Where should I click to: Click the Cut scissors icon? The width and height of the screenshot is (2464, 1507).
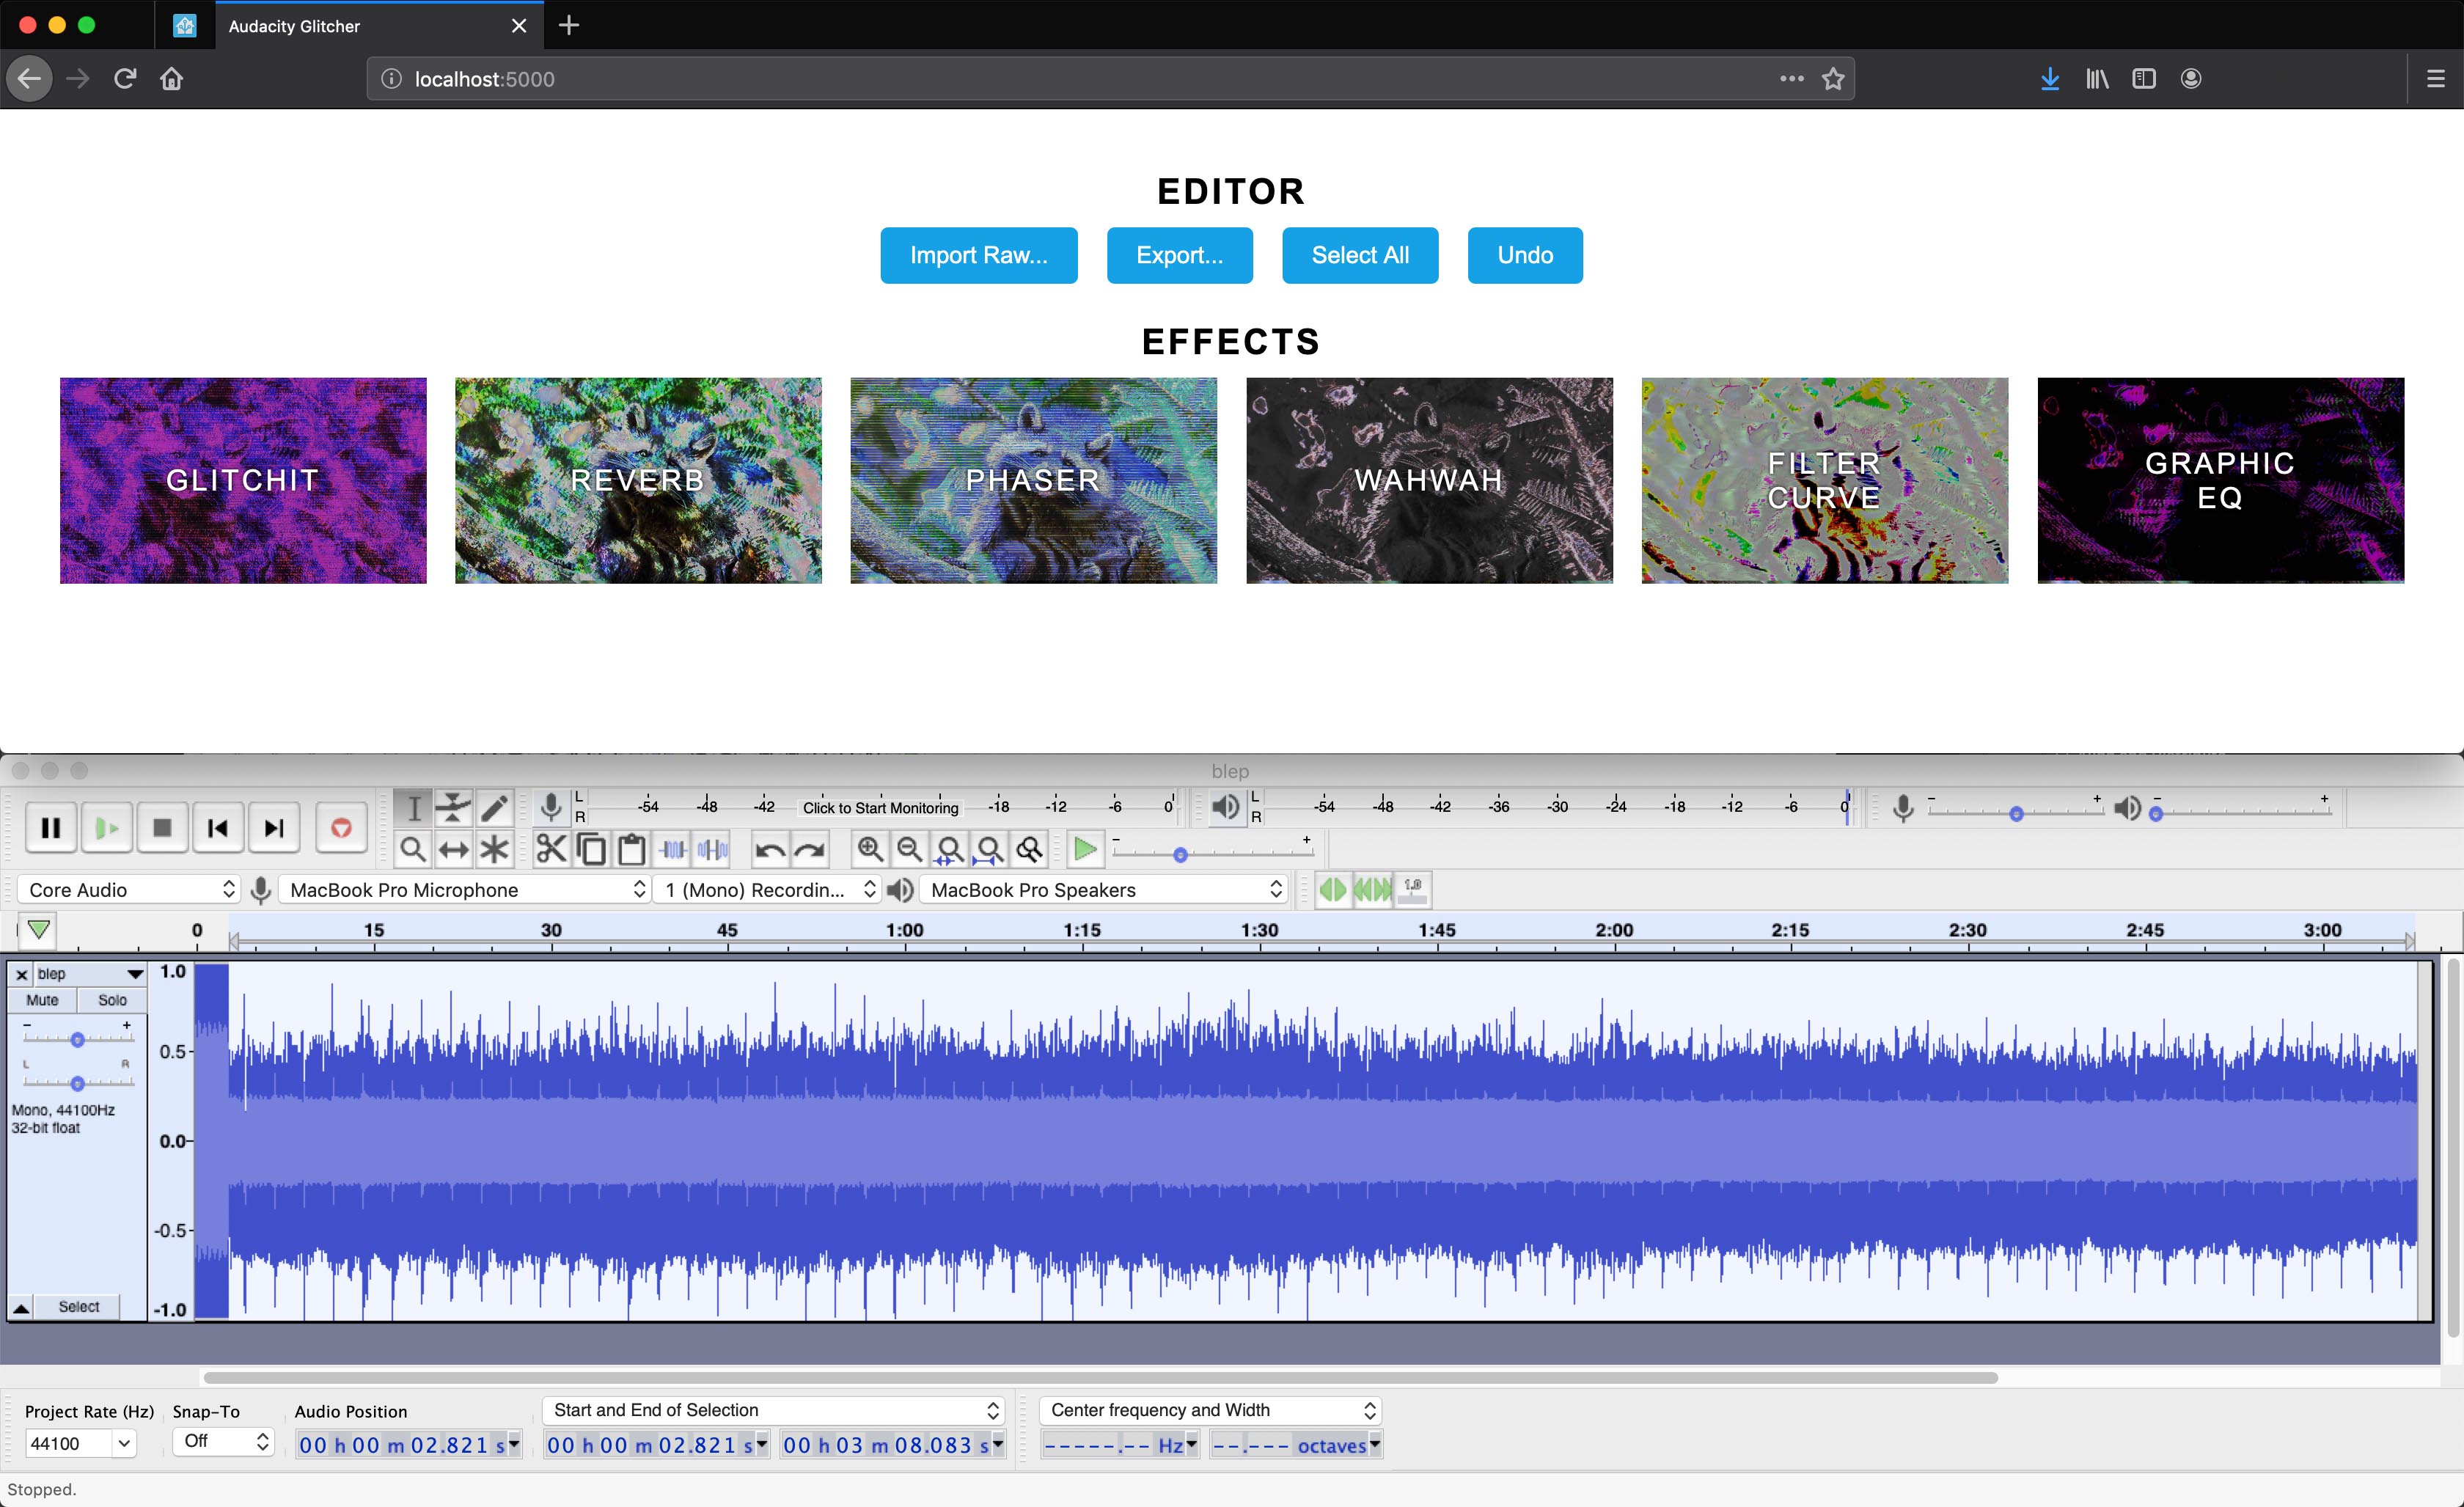click(x=551, y=850)
